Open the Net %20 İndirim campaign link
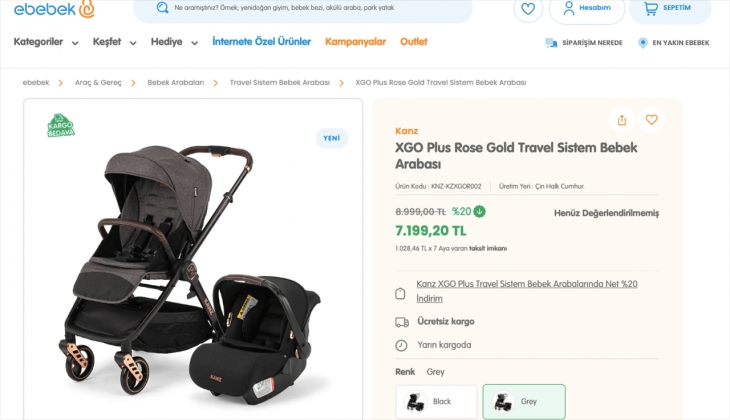Viewport: 730px width, 420px height. 526,291
